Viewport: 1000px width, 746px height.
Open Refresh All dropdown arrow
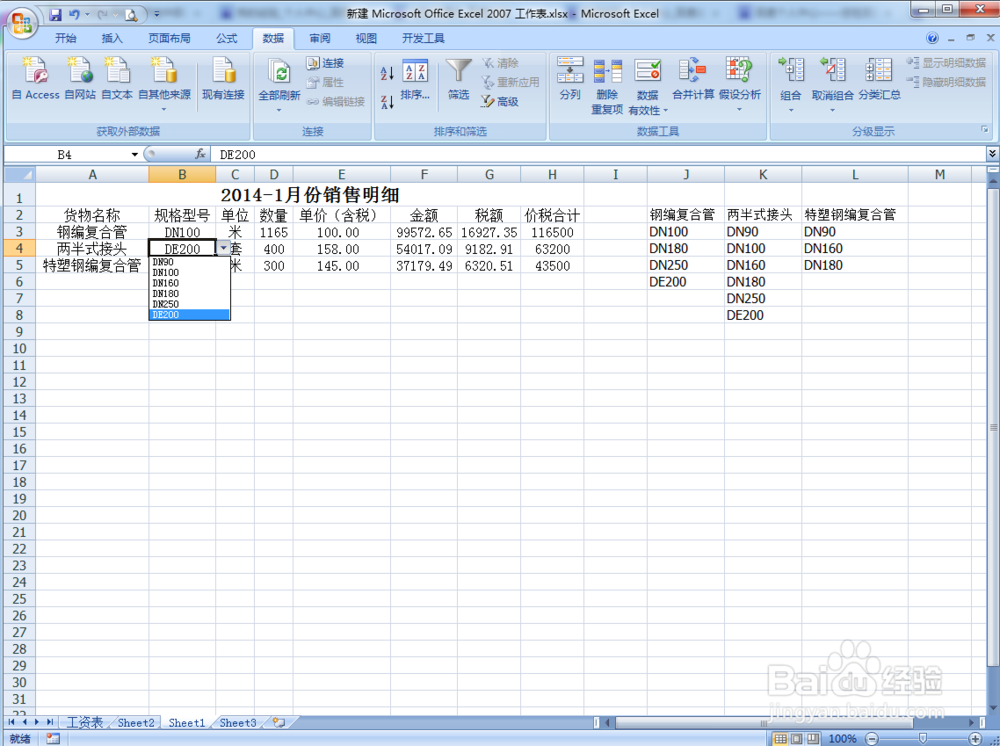[x=279, y=110]
